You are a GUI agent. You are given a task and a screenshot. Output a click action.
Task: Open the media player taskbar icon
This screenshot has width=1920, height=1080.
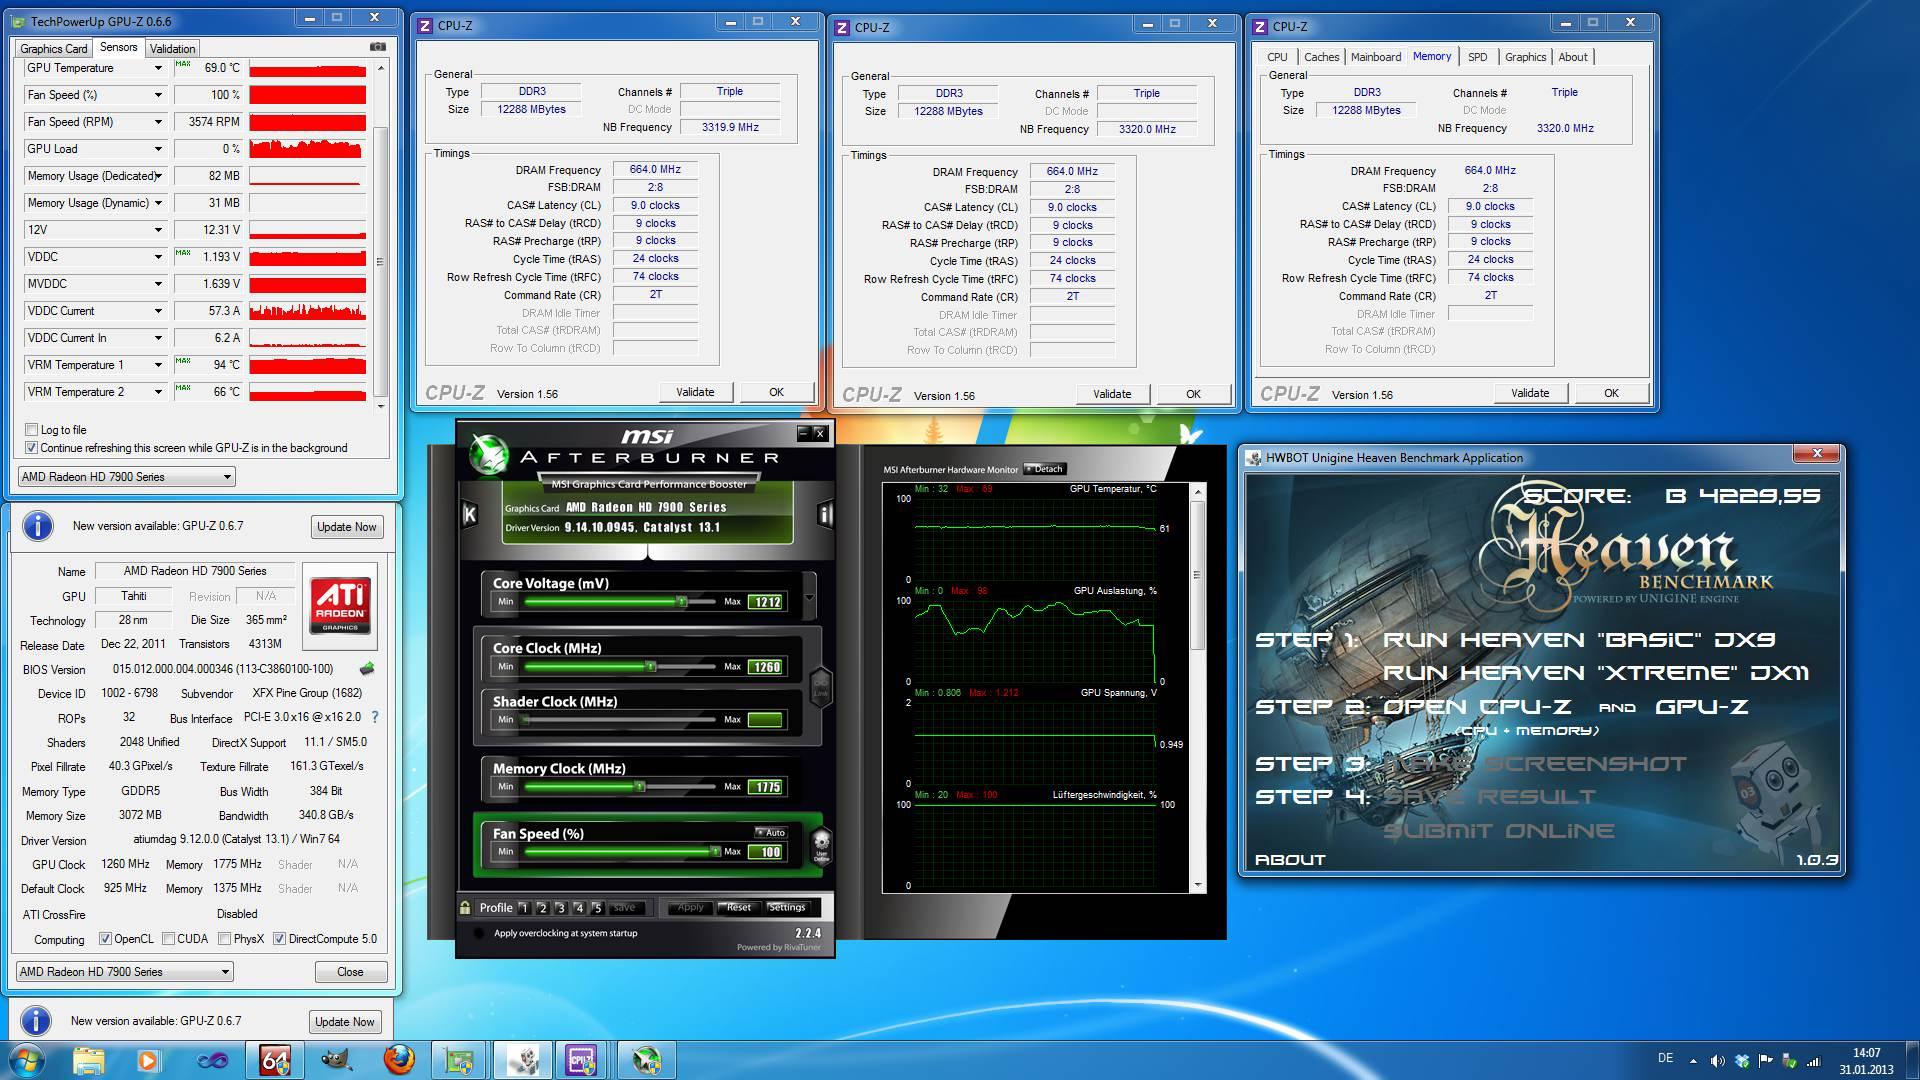point(148,1060)
